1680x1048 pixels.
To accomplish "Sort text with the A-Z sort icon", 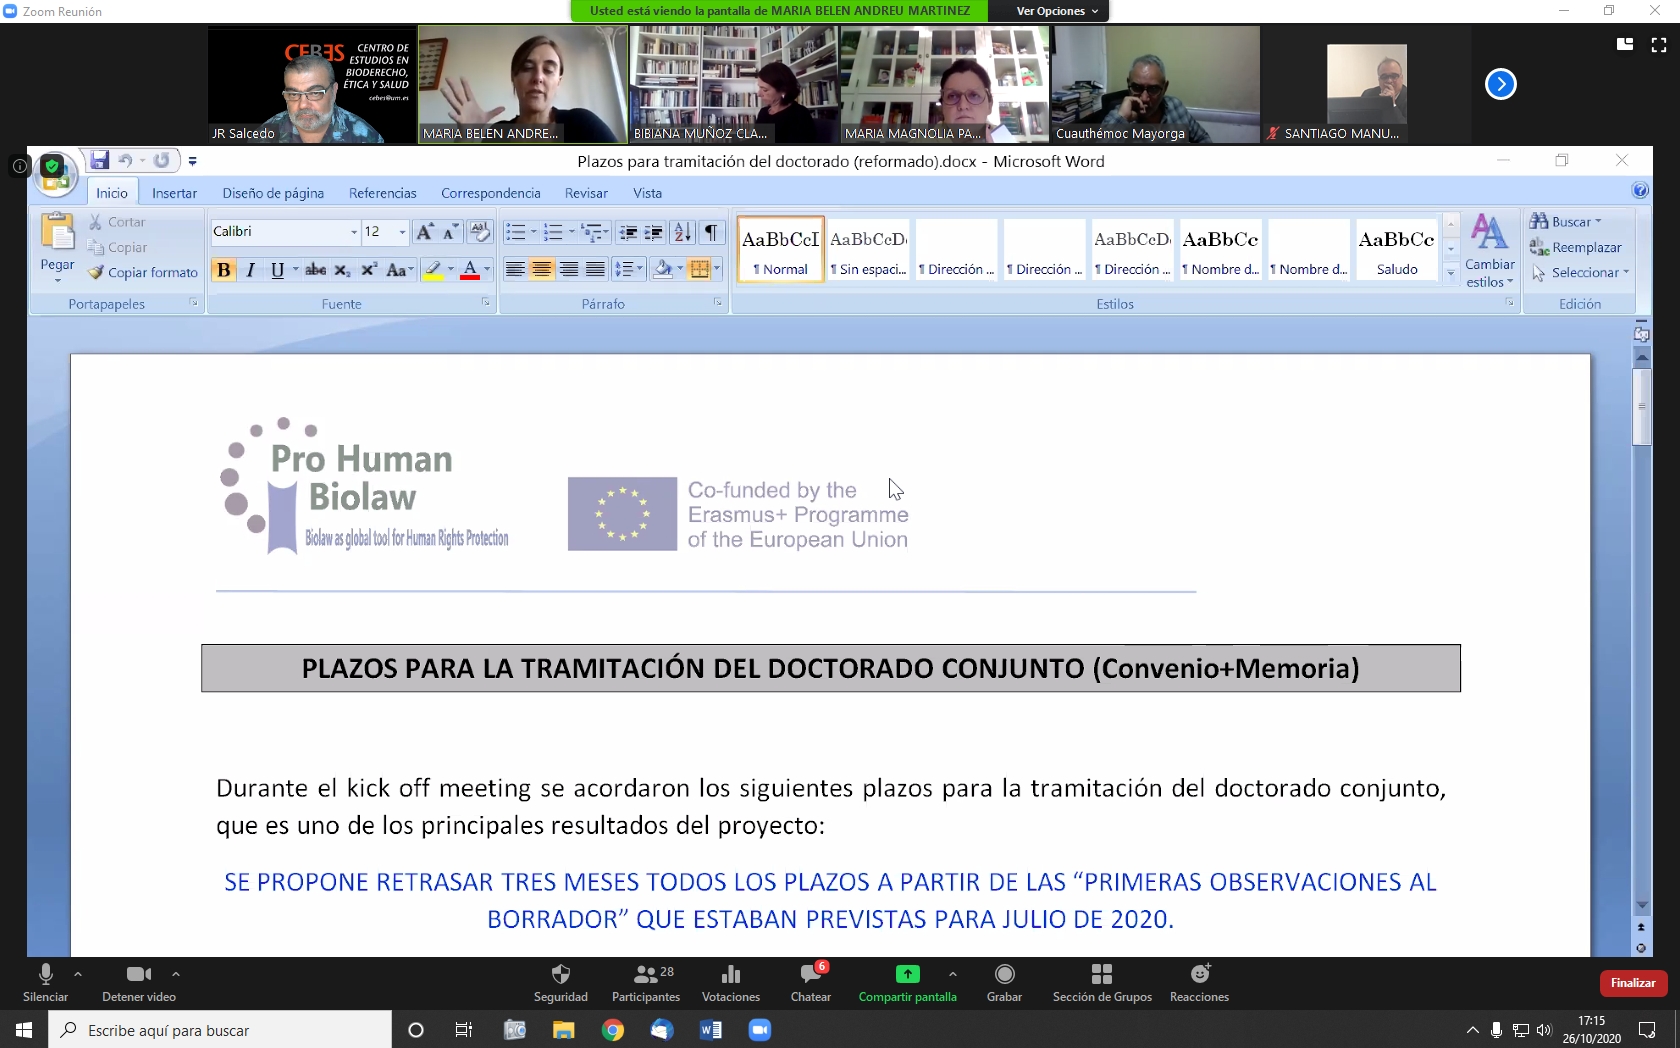I will coord(682,233).
